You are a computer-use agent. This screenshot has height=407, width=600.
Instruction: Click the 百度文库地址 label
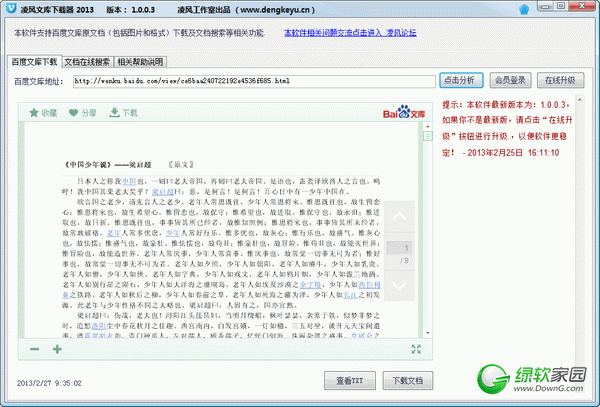tap(39, 81)
